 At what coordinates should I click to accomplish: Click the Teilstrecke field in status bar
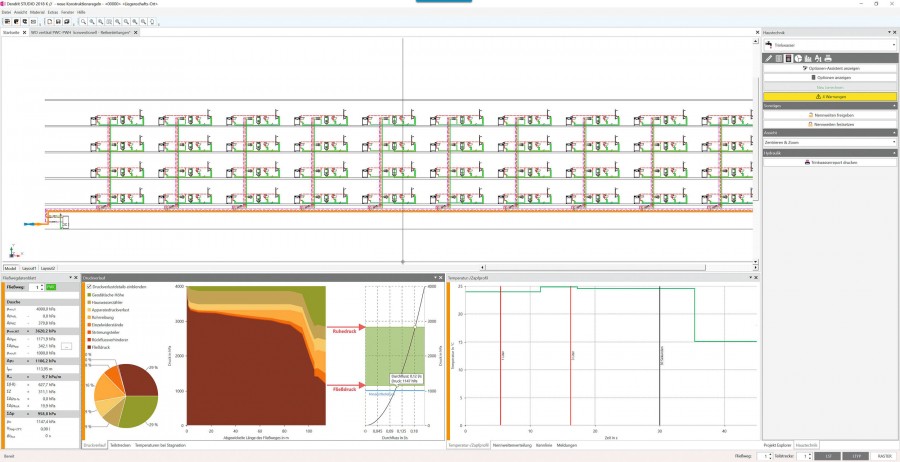[801, 456]
